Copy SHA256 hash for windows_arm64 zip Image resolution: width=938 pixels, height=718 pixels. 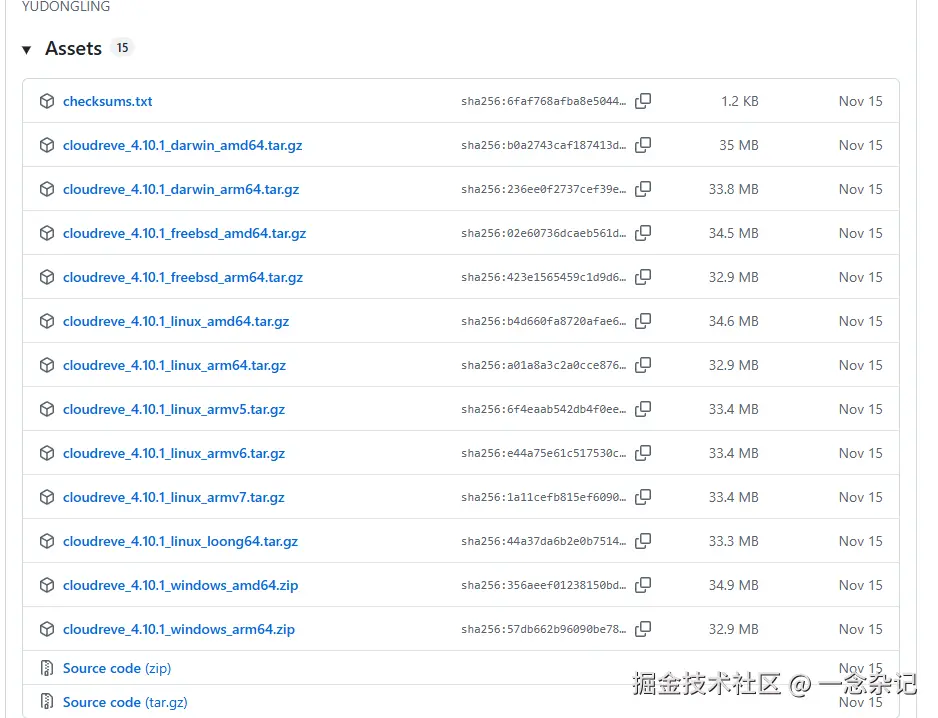tap(643, 629)
